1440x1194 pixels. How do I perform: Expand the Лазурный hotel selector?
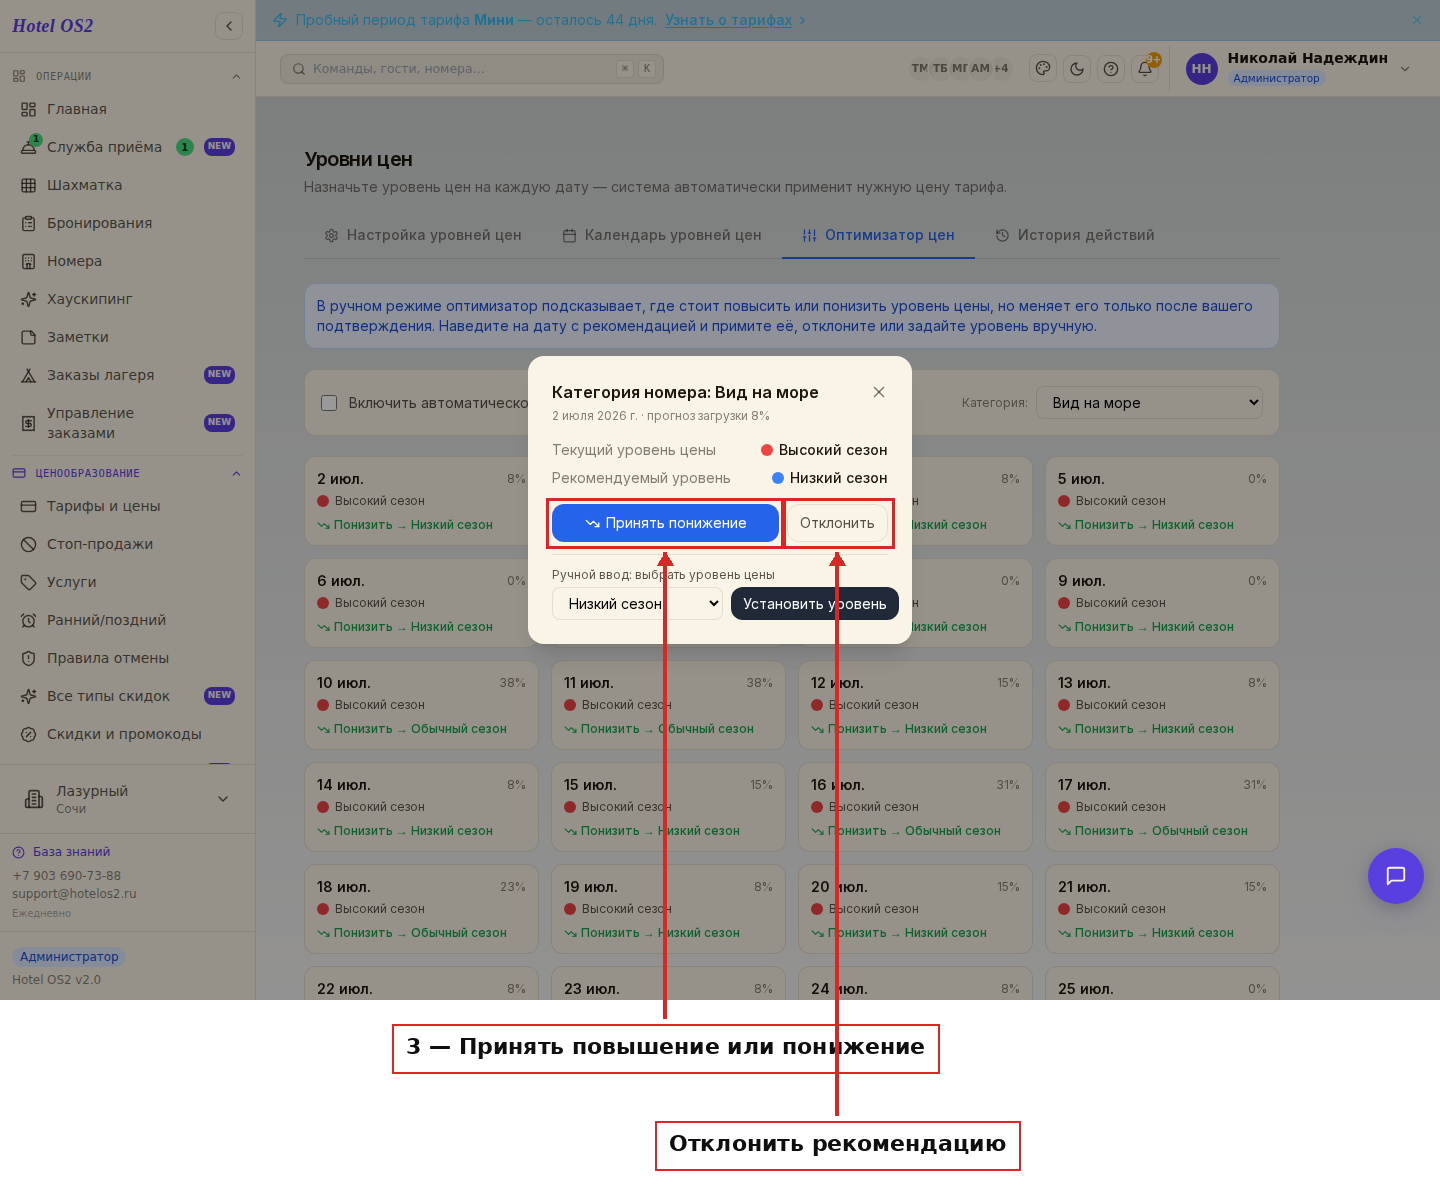tap(127, 799)
